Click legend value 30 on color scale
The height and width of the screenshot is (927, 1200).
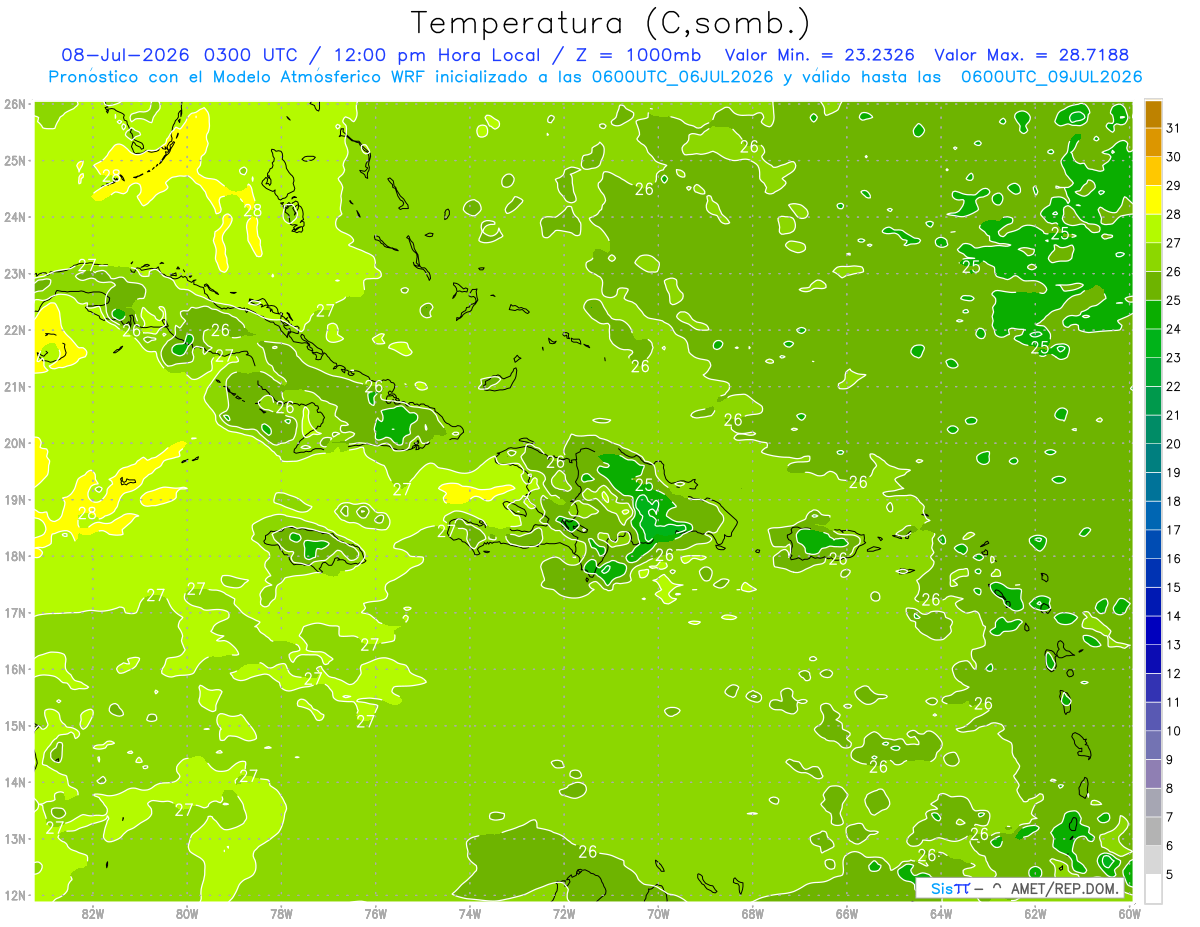tap(1174, 156)
